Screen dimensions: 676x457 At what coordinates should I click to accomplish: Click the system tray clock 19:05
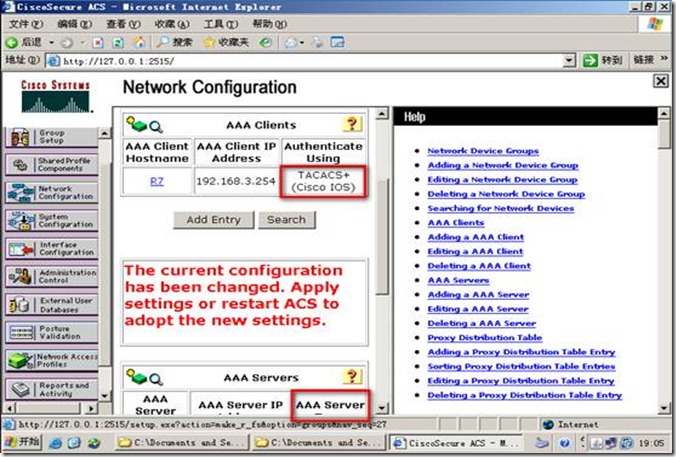(x=651, y=443)
